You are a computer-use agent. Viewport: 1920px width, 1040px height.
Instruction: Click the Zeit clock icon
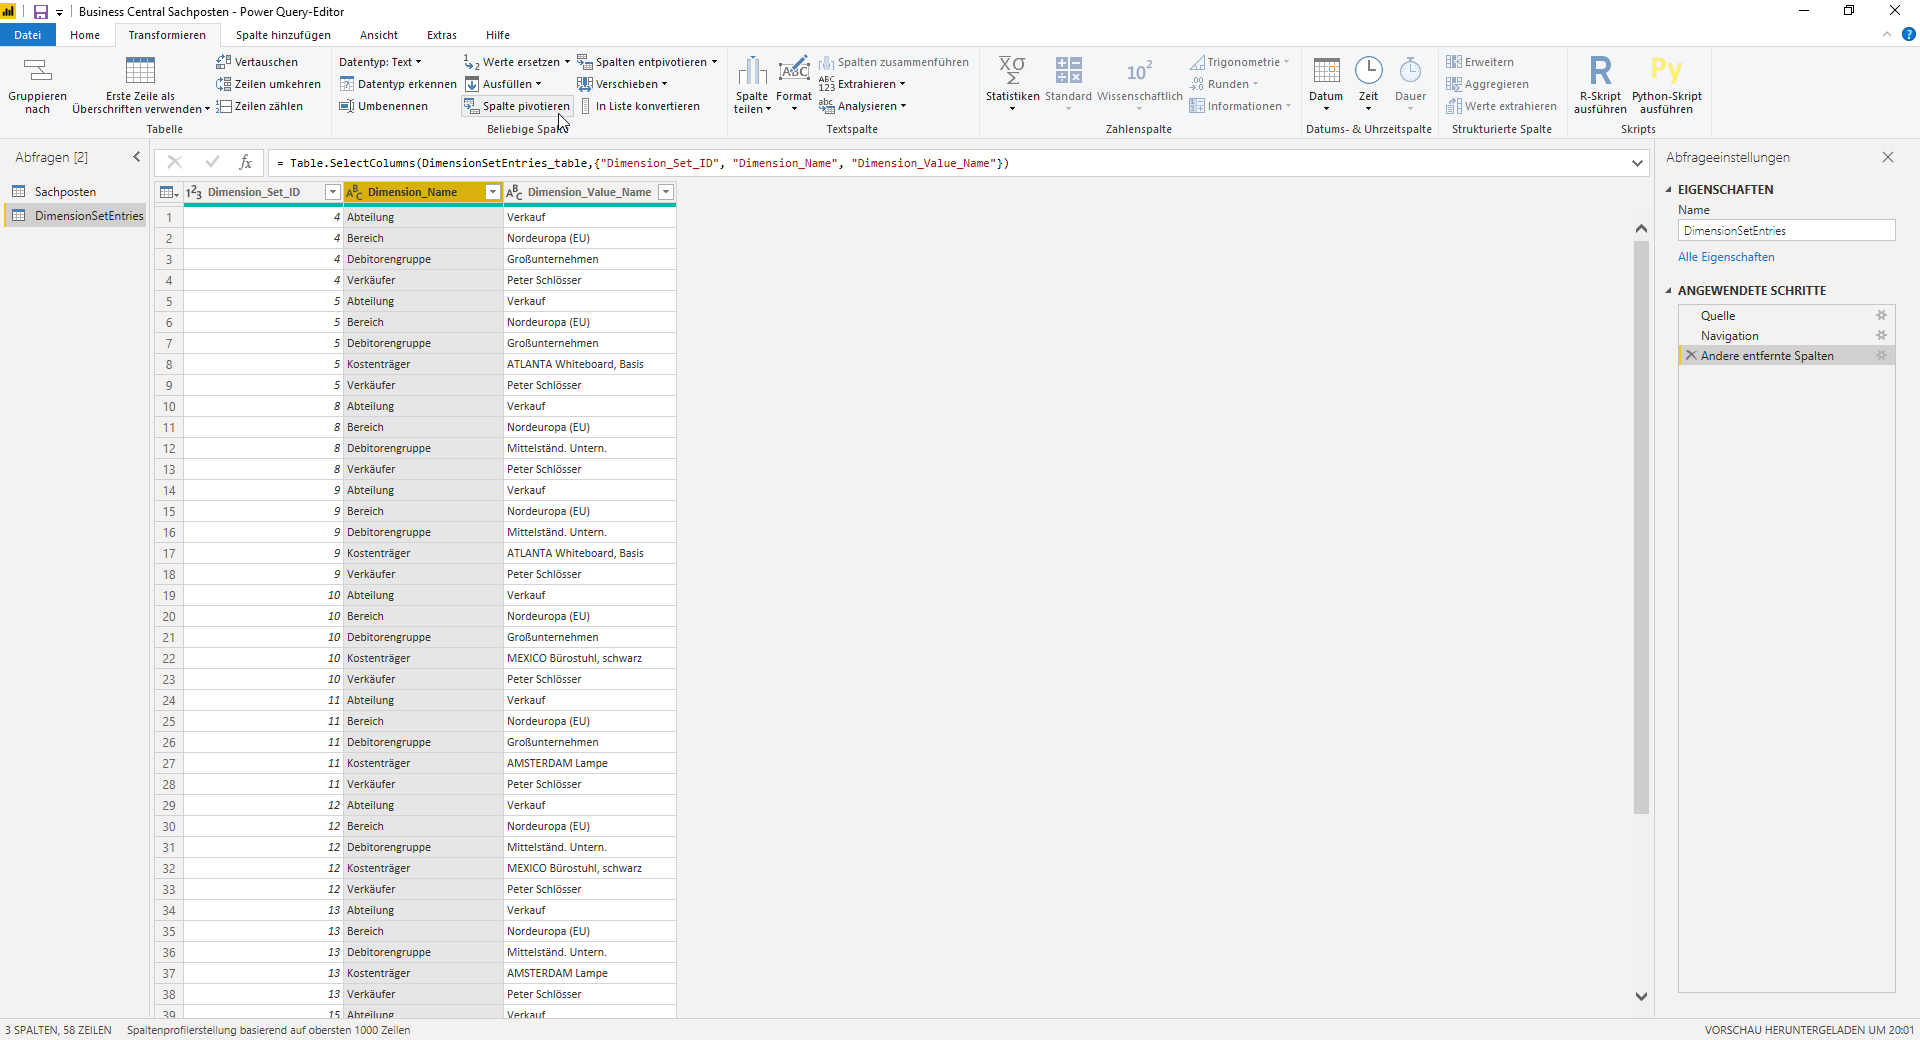click(1368, 70)
